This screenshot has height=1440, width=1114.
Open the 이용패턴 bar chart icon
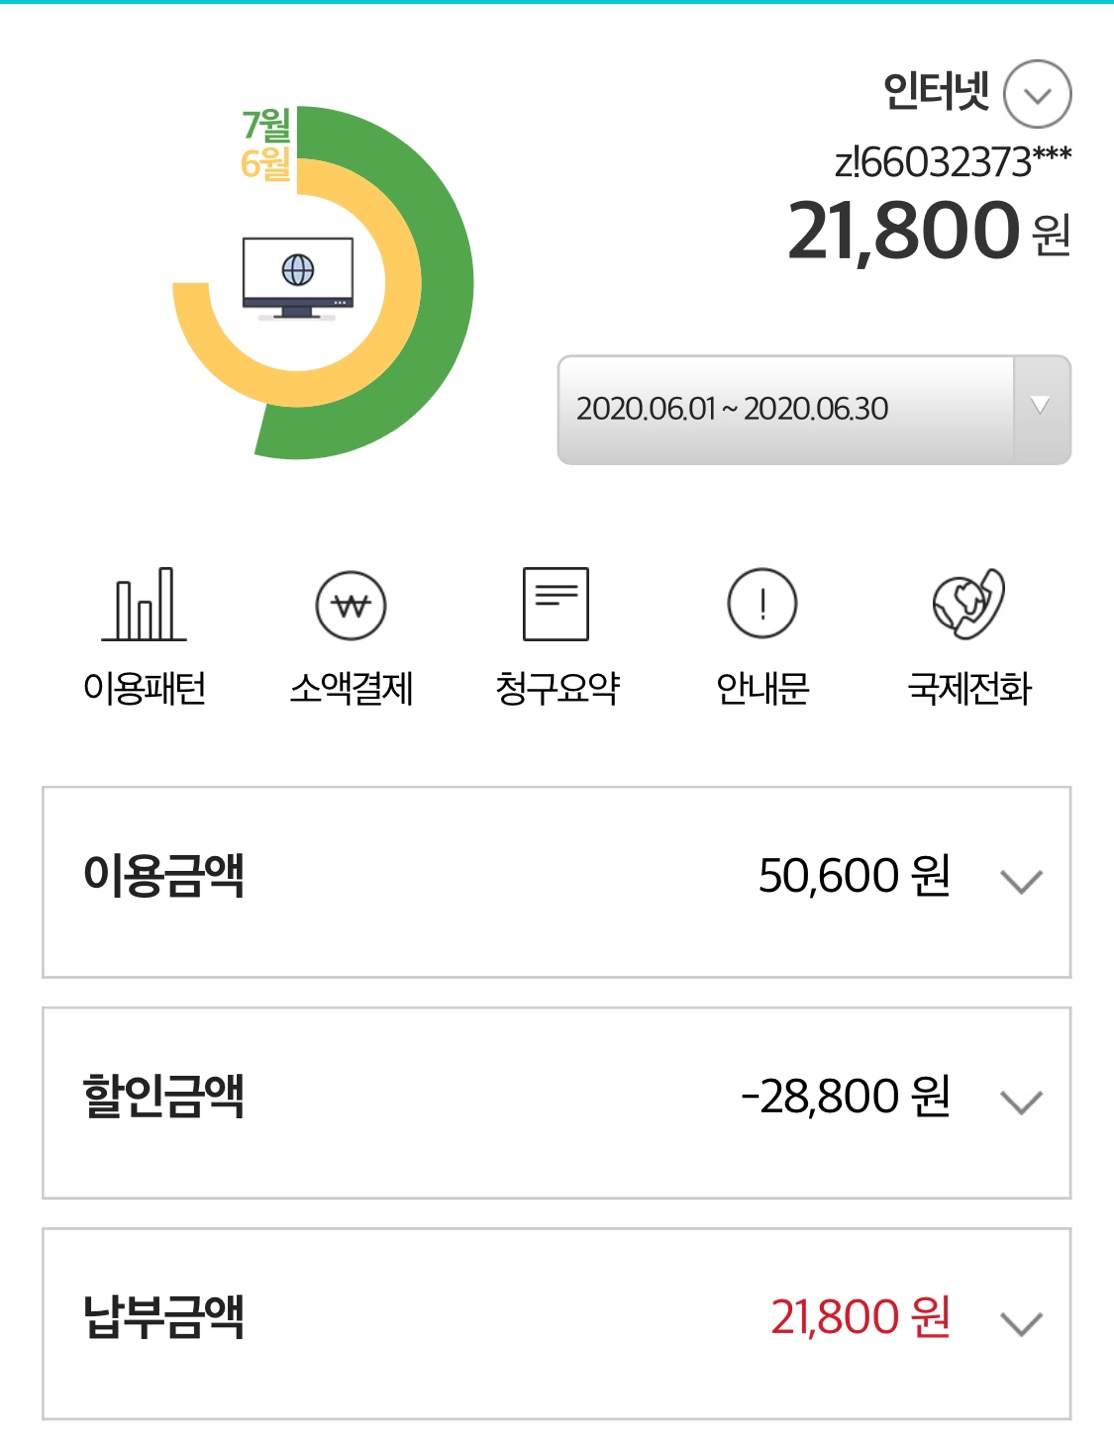tap(145, 605)
